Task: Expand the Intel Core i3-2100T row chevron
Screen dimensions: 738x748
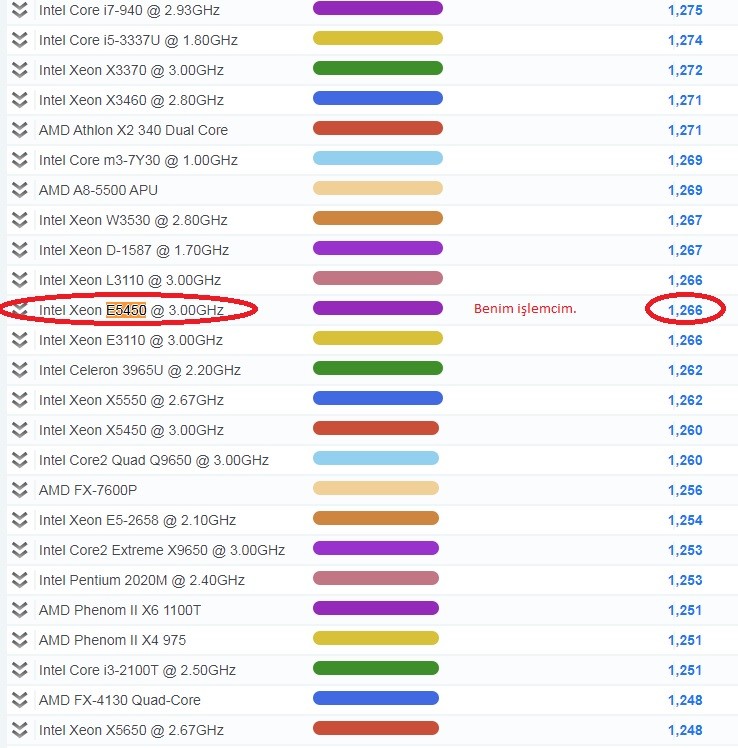Action: (20, 670)
